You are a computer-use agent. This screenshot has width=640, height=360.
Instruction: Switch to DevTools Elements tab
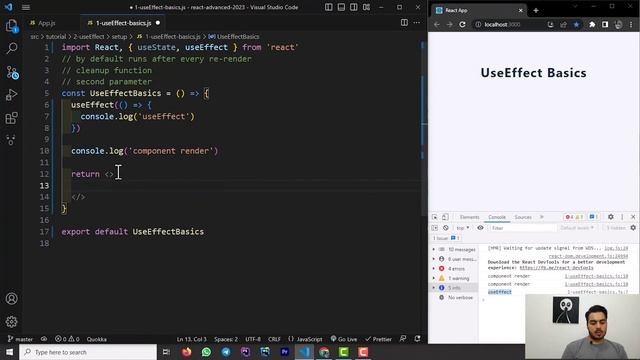coord(469,217)
